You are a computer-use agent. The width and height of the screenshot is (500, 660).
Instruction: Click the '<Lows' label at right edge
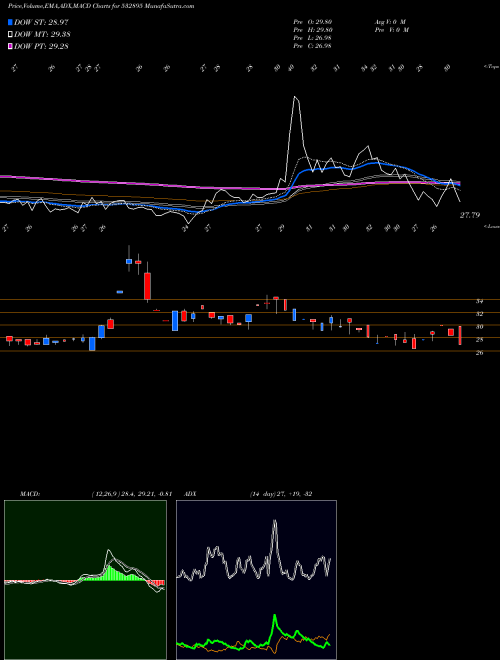[x=491, y=226]
